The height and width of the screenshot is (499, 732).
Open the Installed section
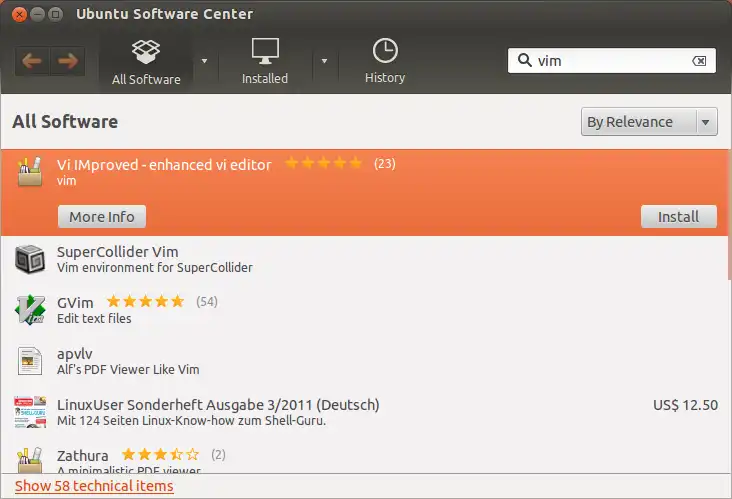(265, 62)
